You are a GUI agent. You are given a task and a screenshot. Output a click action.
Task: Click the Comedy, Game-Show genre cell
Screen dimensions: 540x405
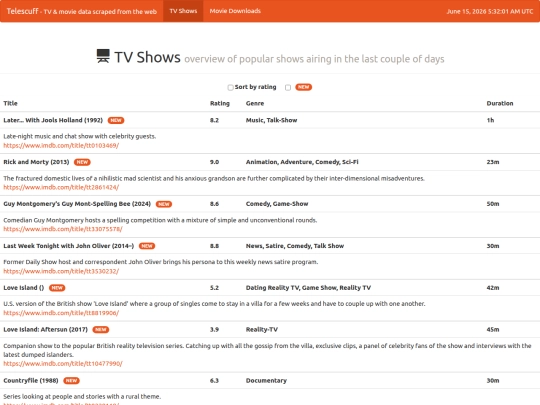click(277, 204)
